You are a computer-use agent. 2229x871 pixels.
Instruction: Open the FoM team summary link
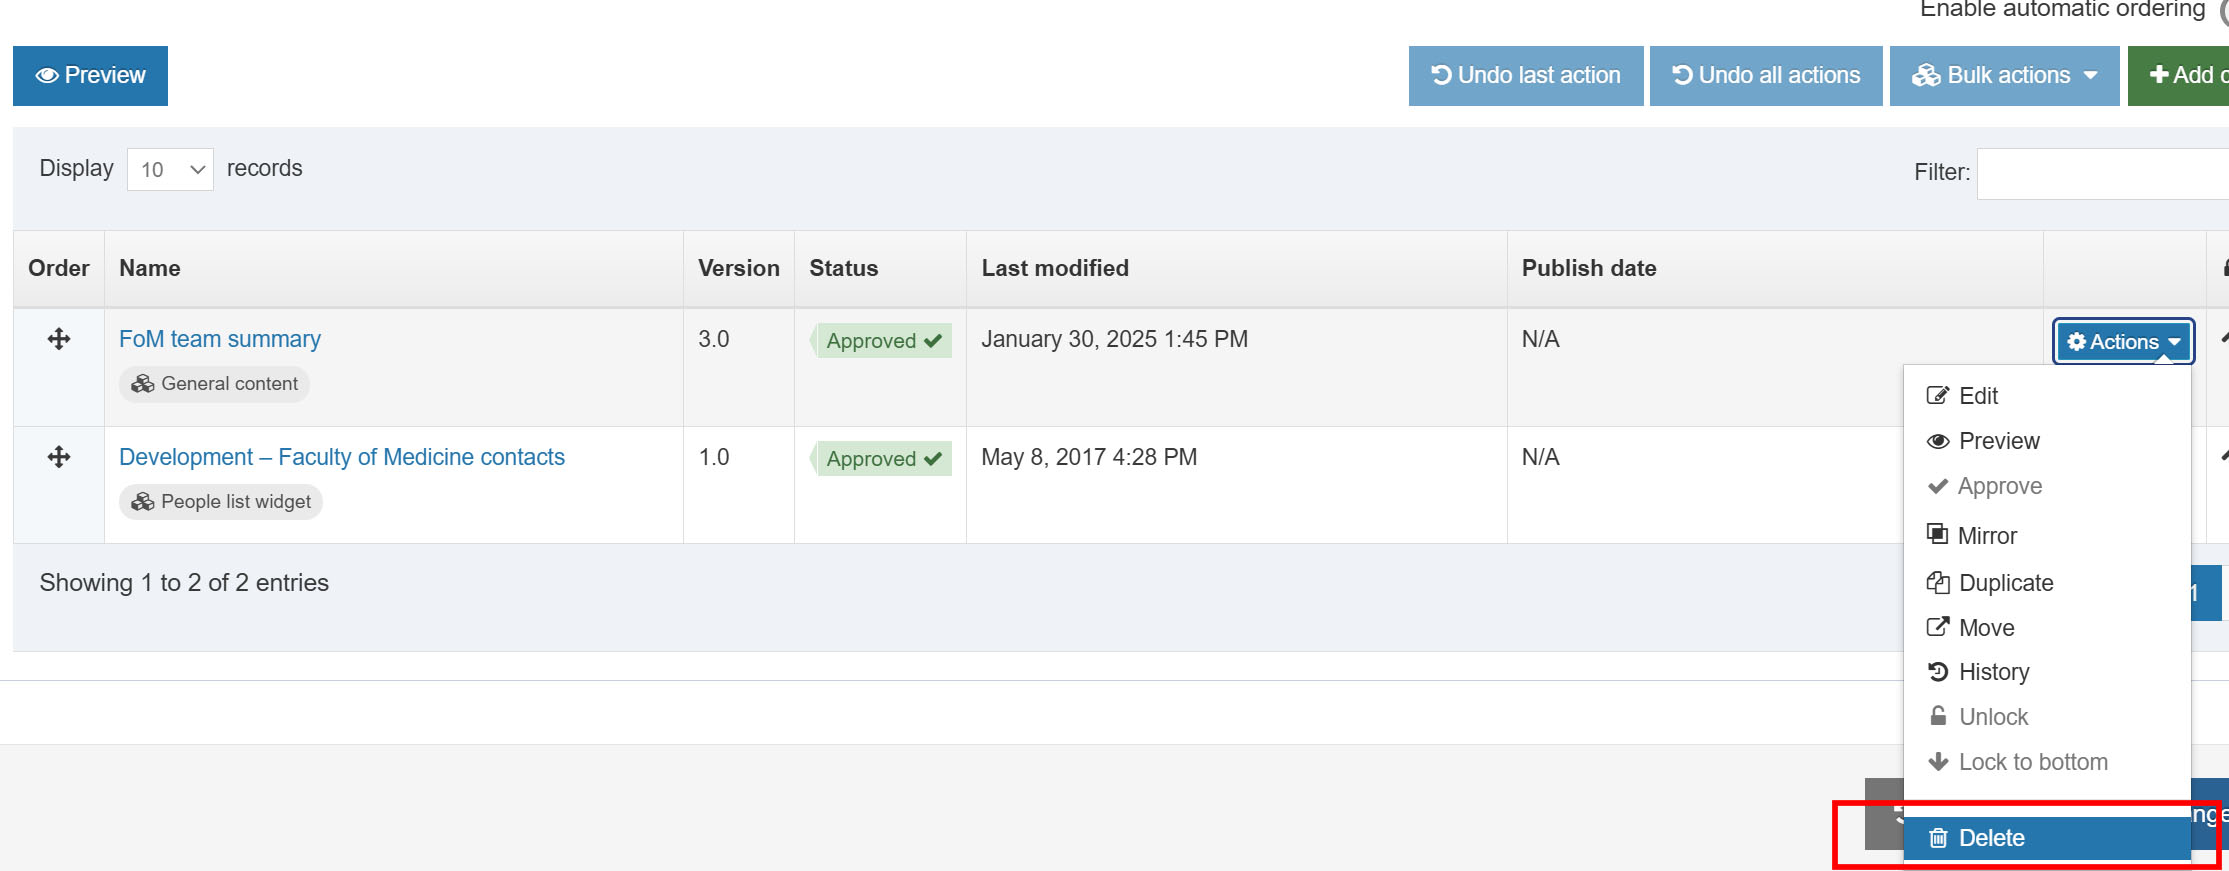(x=220, y=340)
